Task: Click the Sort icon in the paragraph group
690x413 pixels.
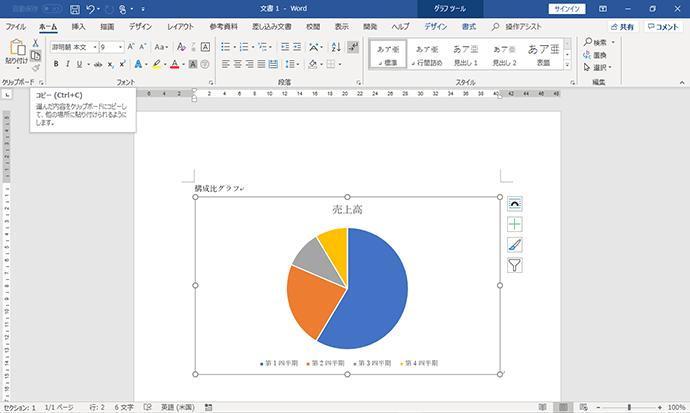Action: pos(336,47)
